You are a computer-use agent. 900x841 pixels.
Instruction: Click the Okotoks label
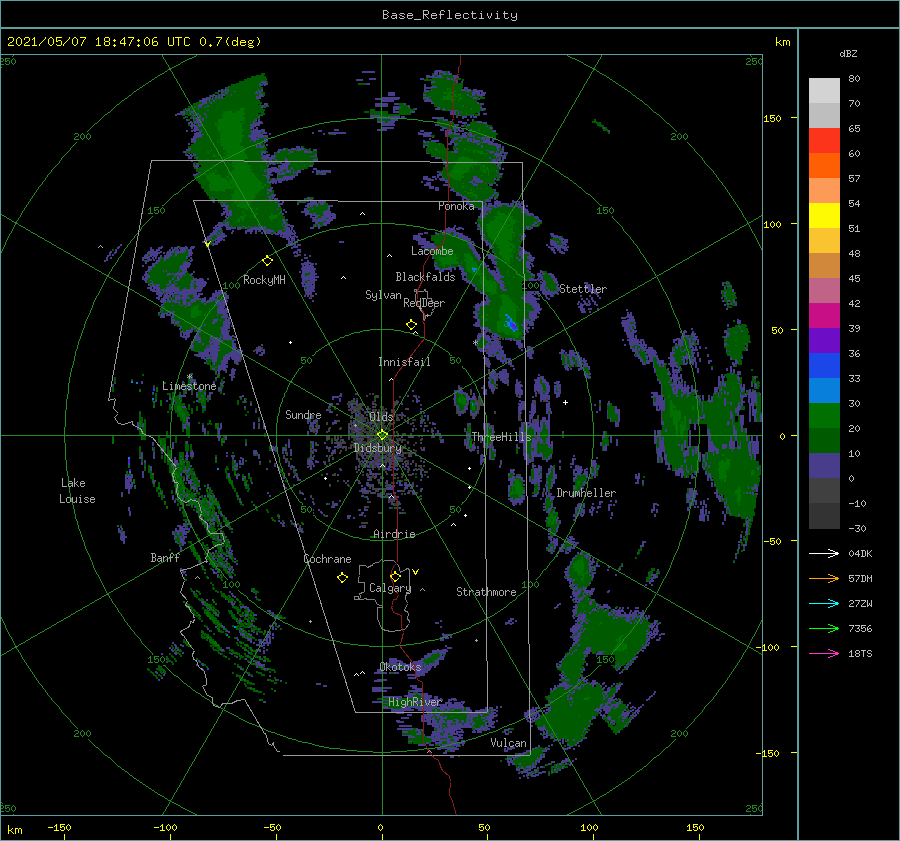click(x=400, y=666)
